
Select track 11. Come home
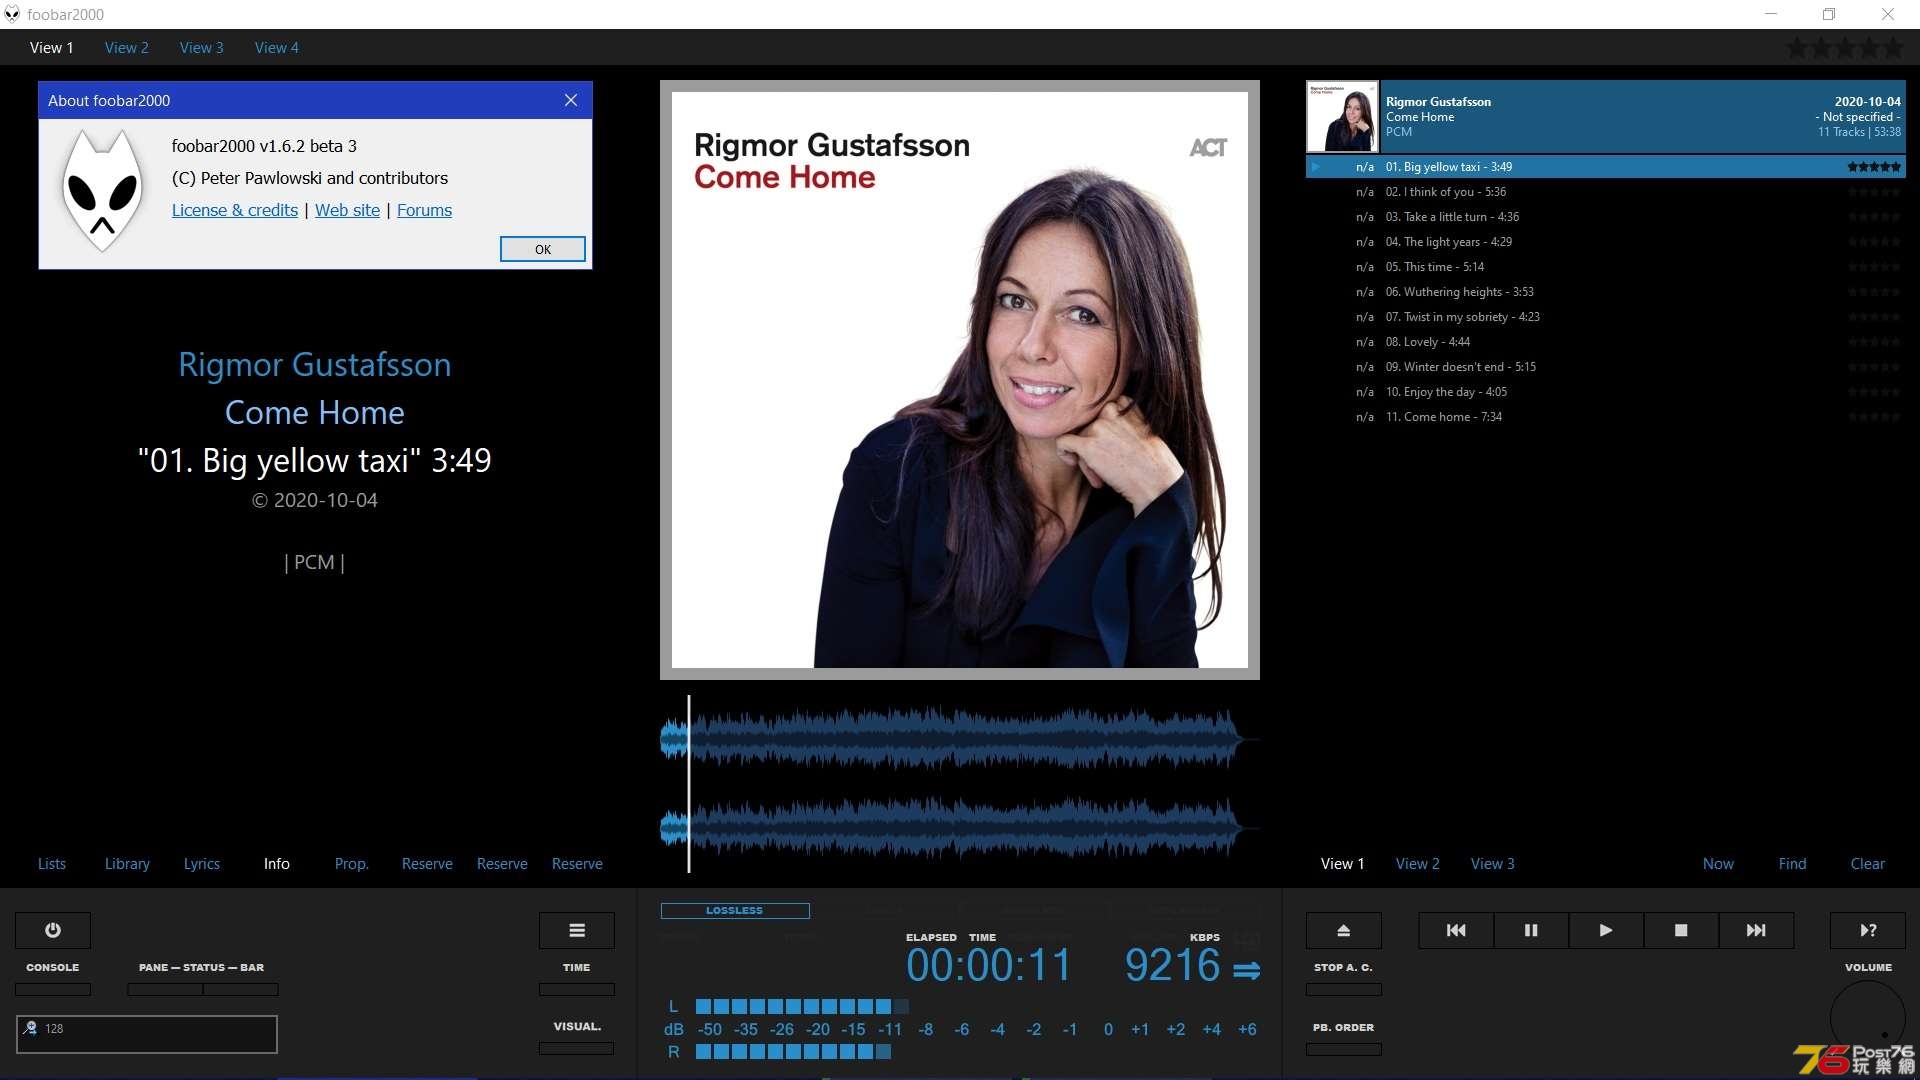point(1606,417)
